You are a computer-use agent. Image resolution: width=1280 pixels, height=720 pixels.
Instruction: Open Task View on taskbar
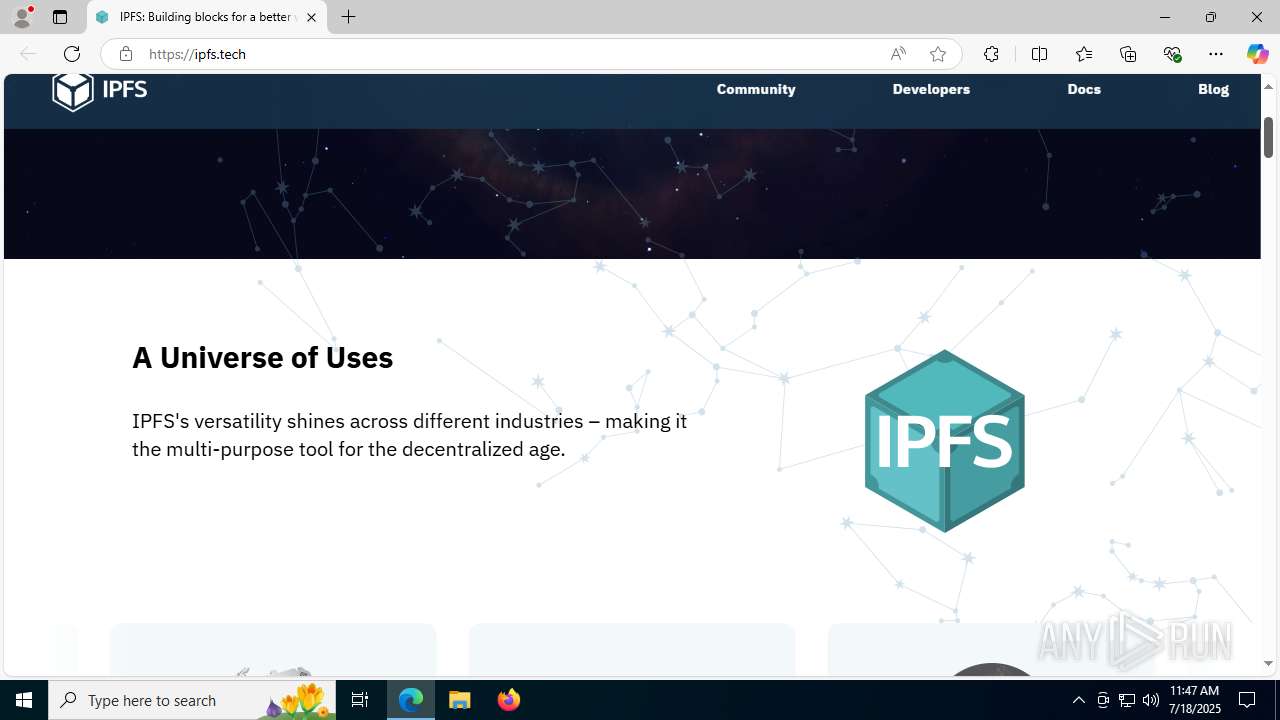(360, 700)
